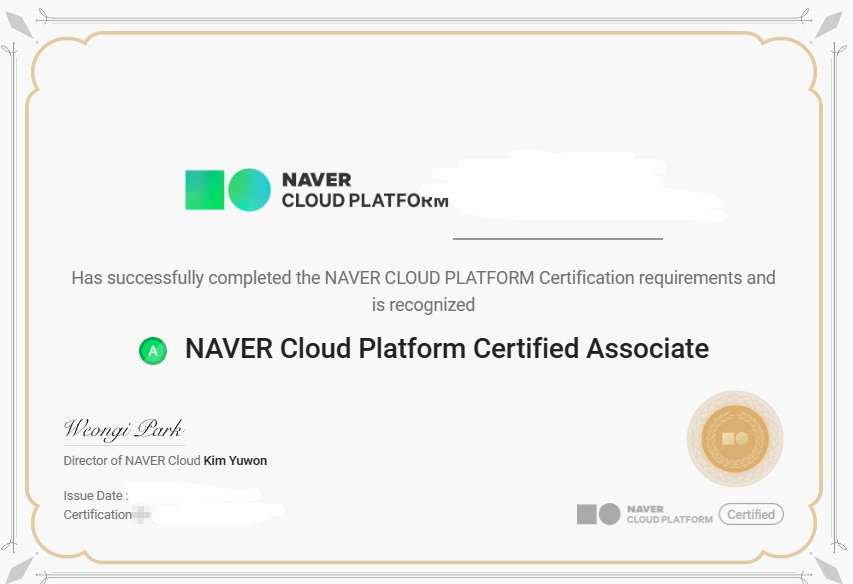Viewport: 853px width, 584px height.
Task: Select the name 'Kim Yuwon'
Action: (235, 461)
